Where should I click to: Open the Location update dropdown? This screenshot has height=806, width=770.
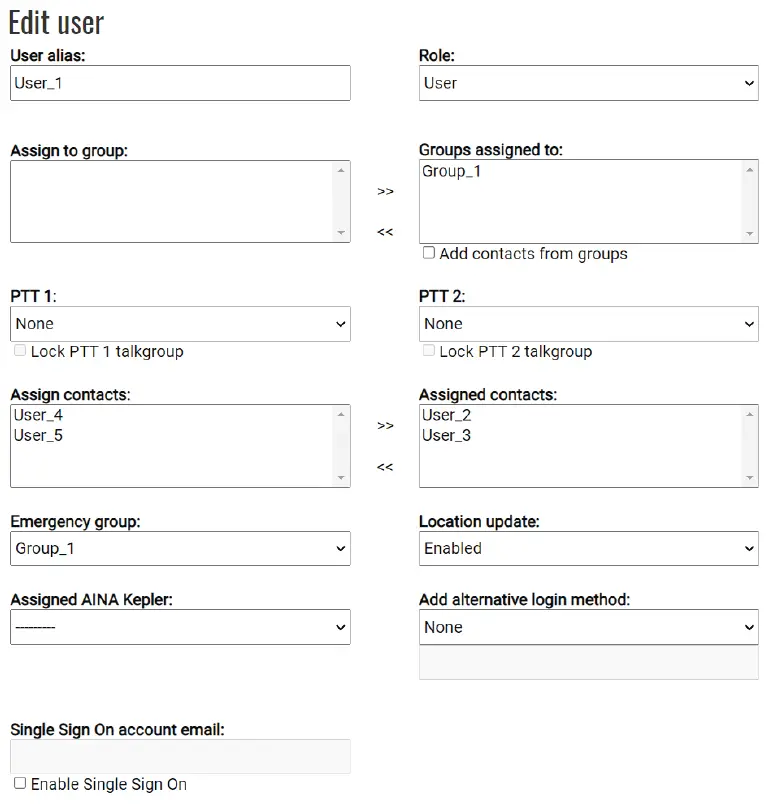(588, 548)
